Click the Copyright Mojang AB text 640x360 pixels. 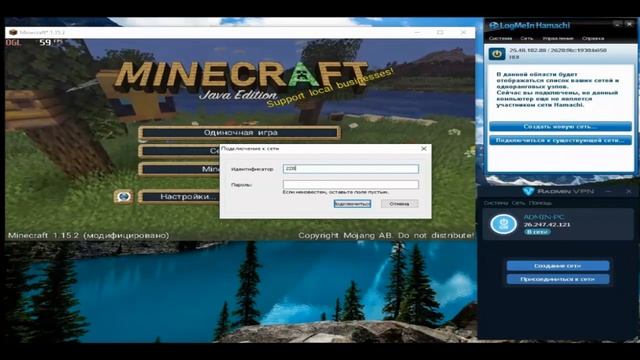point(386,236)
